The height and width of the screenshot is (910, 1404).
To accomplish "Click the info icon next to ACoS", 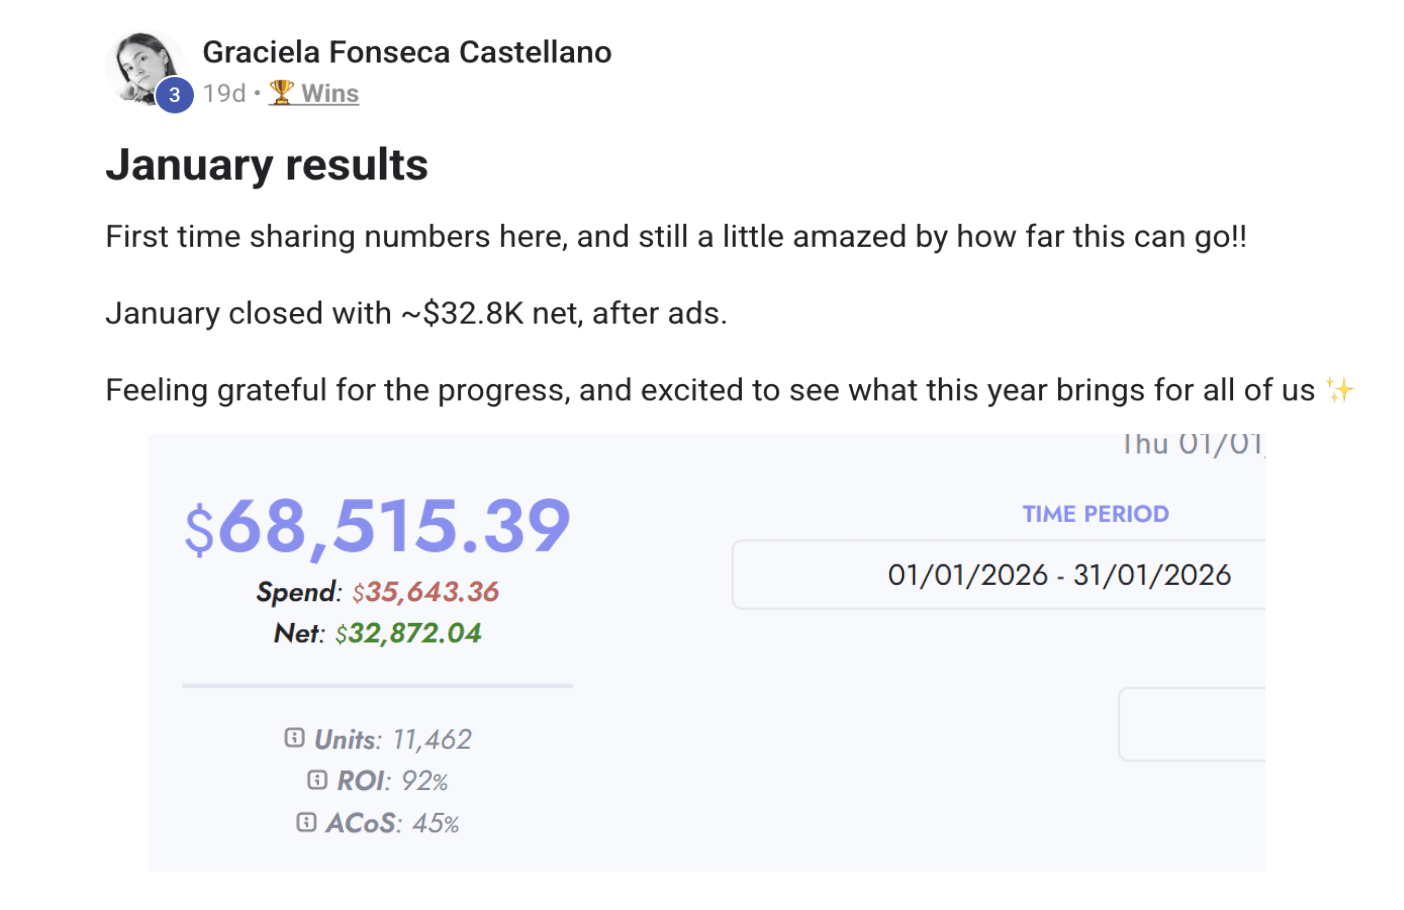I will pos(306,822).
